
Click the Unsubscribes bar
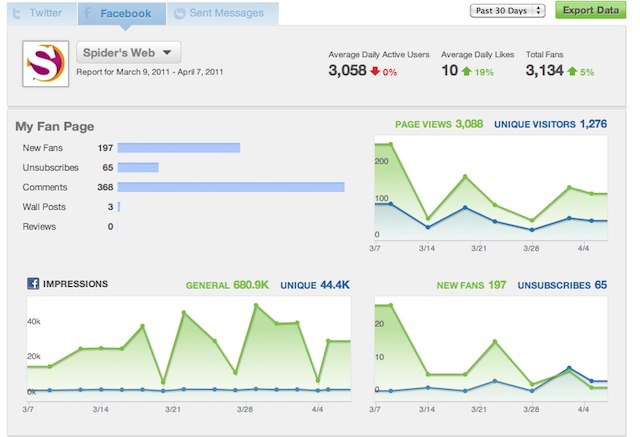click(x=138, y=167)
